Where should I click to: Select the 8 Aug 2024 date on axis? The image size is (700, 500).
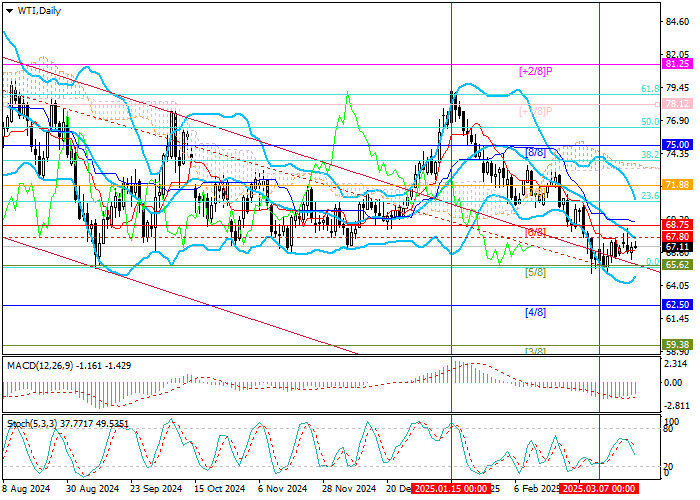[x=28, y=489]
